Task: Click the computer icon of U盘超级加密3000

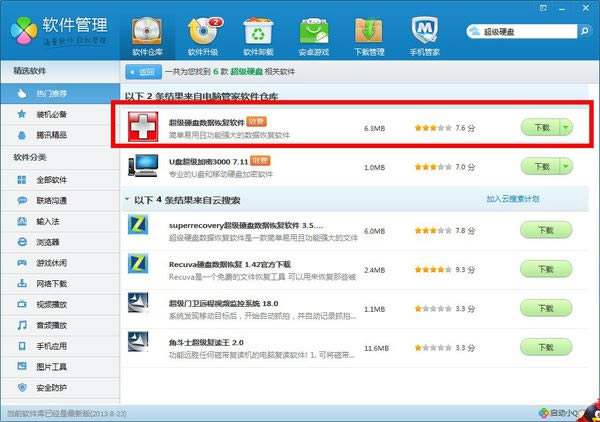Action: [143, 165]
